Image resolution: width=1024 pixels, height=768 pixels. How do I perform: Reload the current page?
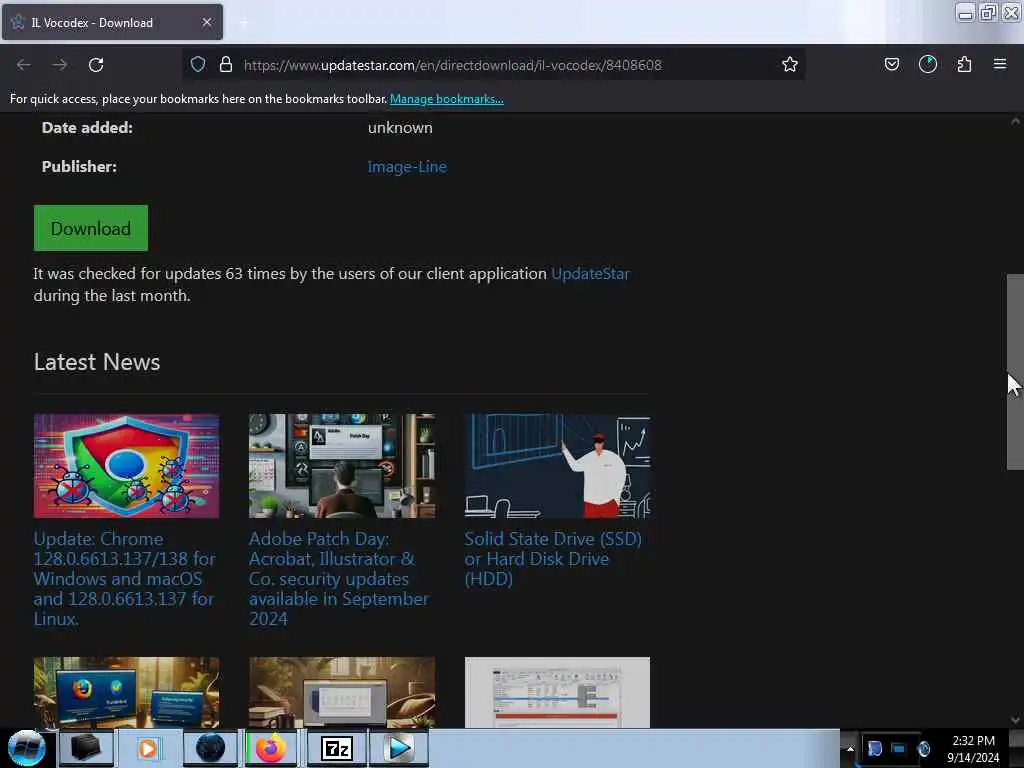pos(96,65)
